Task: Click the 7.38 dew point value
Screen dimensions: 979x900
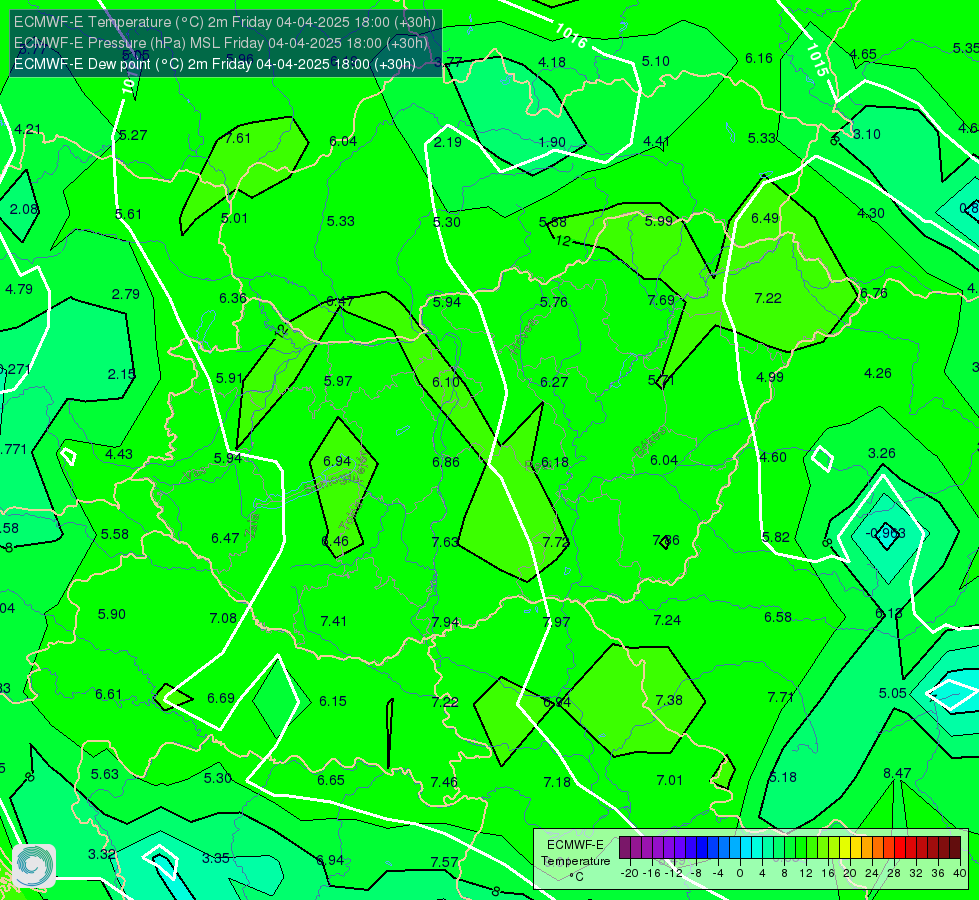Action: point(669,700)
